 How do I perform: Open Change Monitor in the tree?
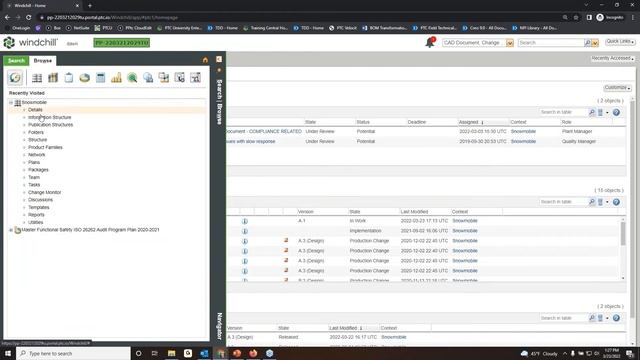[x=44, y=192]
